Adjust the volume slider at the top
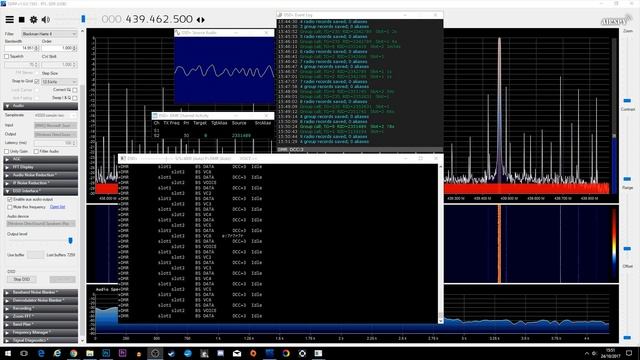The image size is (640, 360). click(x=83, y=19)
